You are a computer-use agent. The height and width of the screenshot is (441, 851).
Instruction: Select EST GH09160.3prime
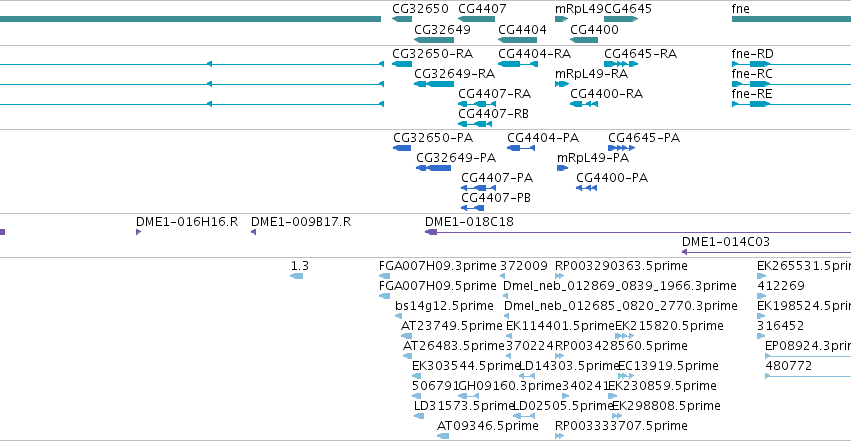point(468,397)
